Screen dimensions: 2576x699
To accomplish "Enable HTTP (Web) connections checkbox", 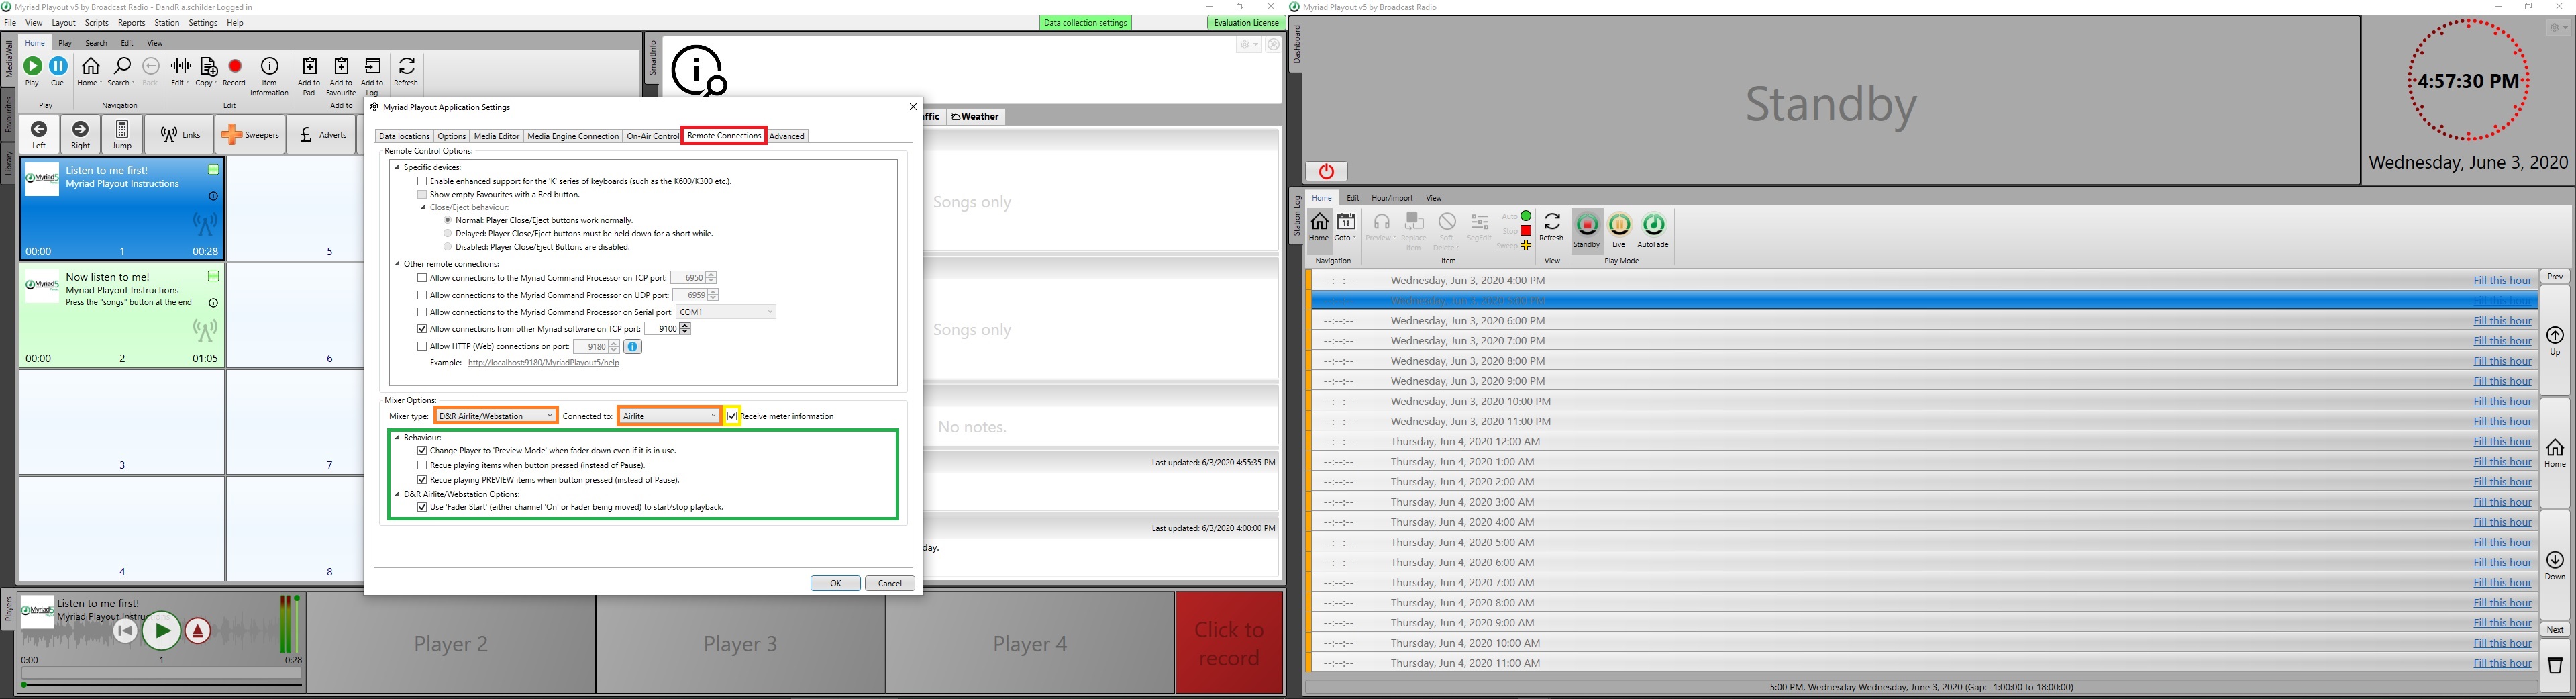I will pyautogui.click(x=422, y=347).
